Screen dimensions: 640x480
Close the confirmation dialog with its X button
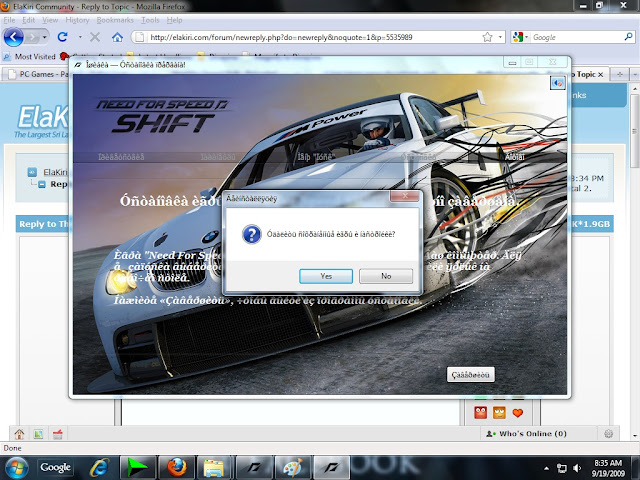coord(404,196)
